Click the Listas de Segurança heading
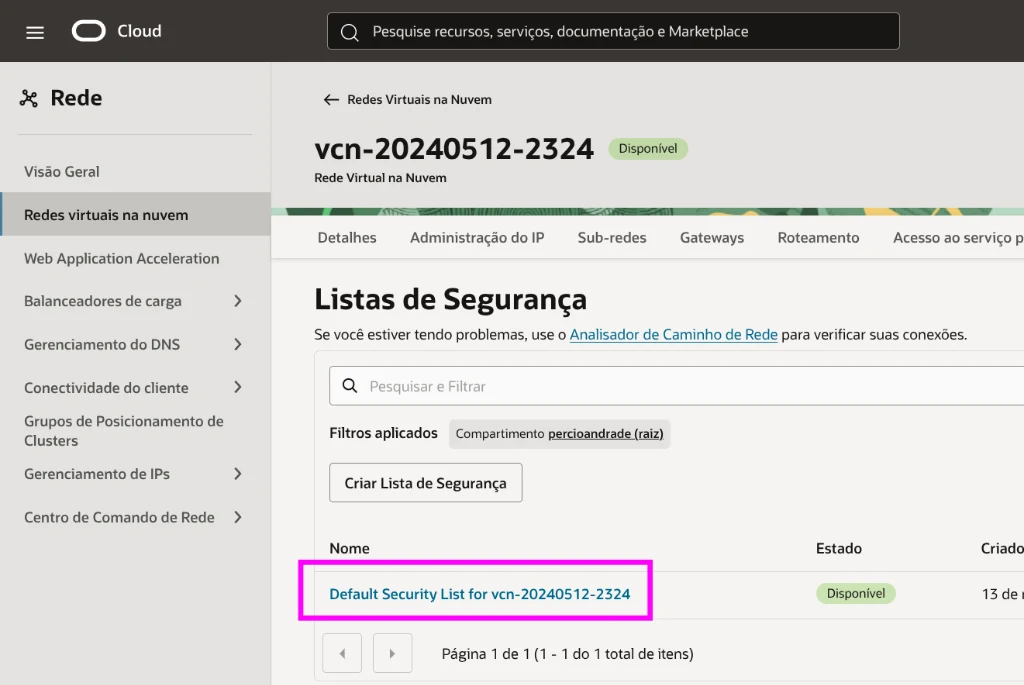The height and width of the screenshot is (685, 1024). pos(451,300)
